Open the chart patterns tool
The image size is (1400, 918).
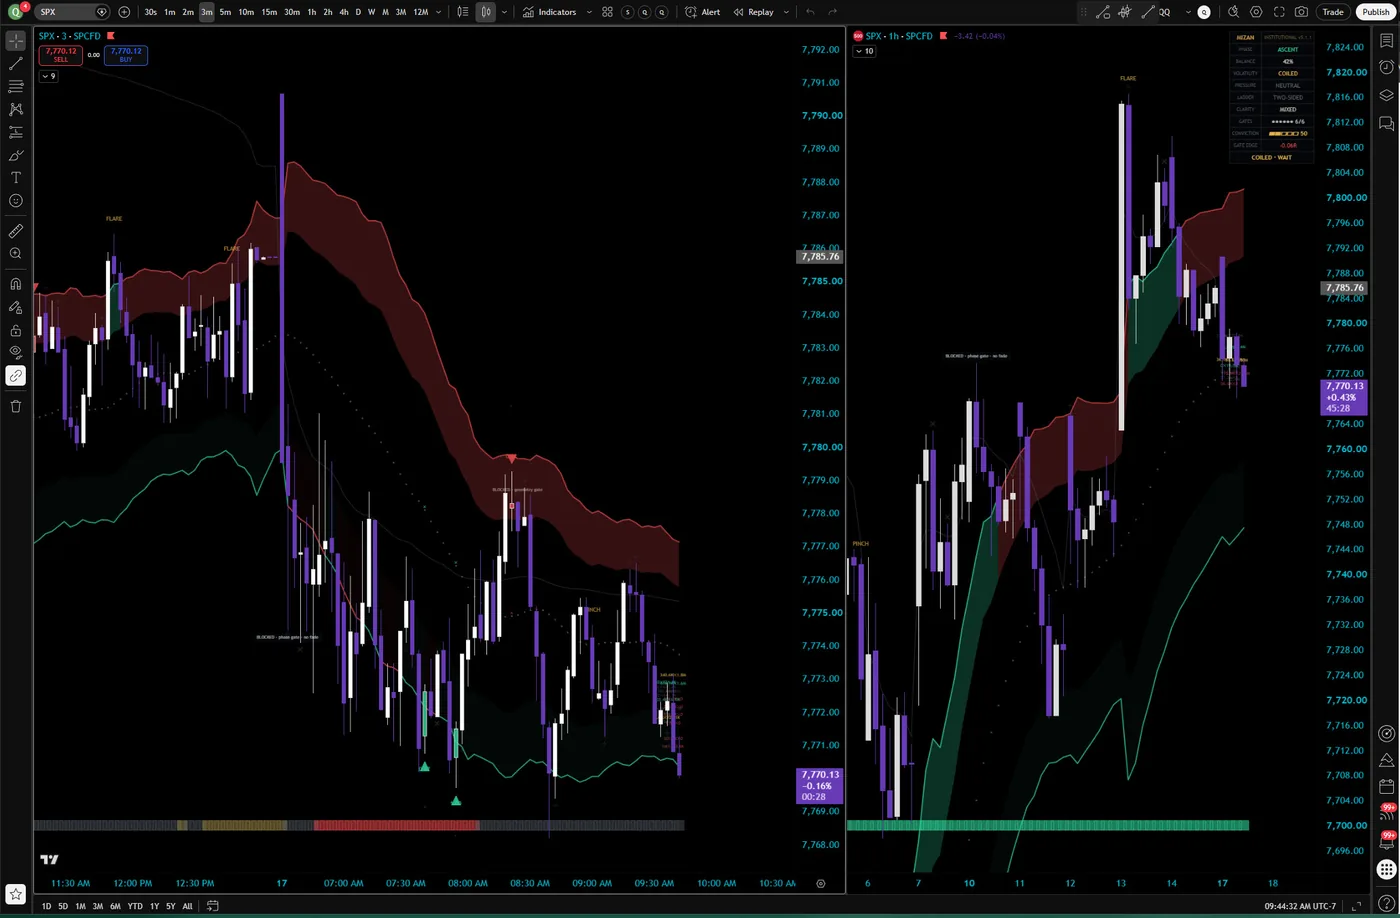tap(16, 109)
